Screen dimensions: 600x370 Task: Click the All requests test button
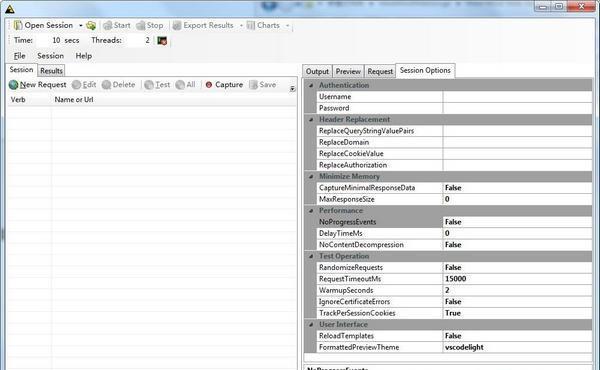(x=186, y=85)
